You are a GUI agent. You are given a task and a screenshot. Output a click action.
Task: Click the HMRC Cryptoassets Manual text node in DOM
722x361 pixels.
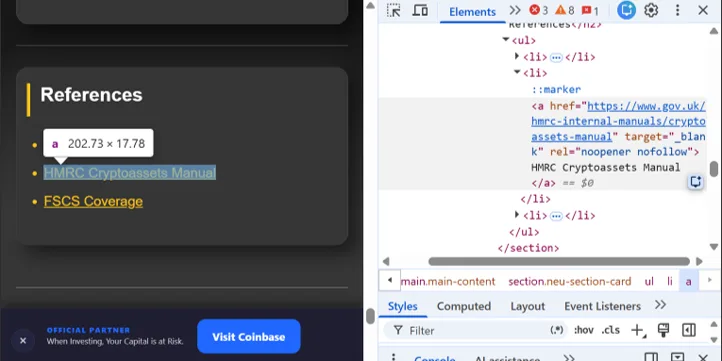click(x=605, y=167)
